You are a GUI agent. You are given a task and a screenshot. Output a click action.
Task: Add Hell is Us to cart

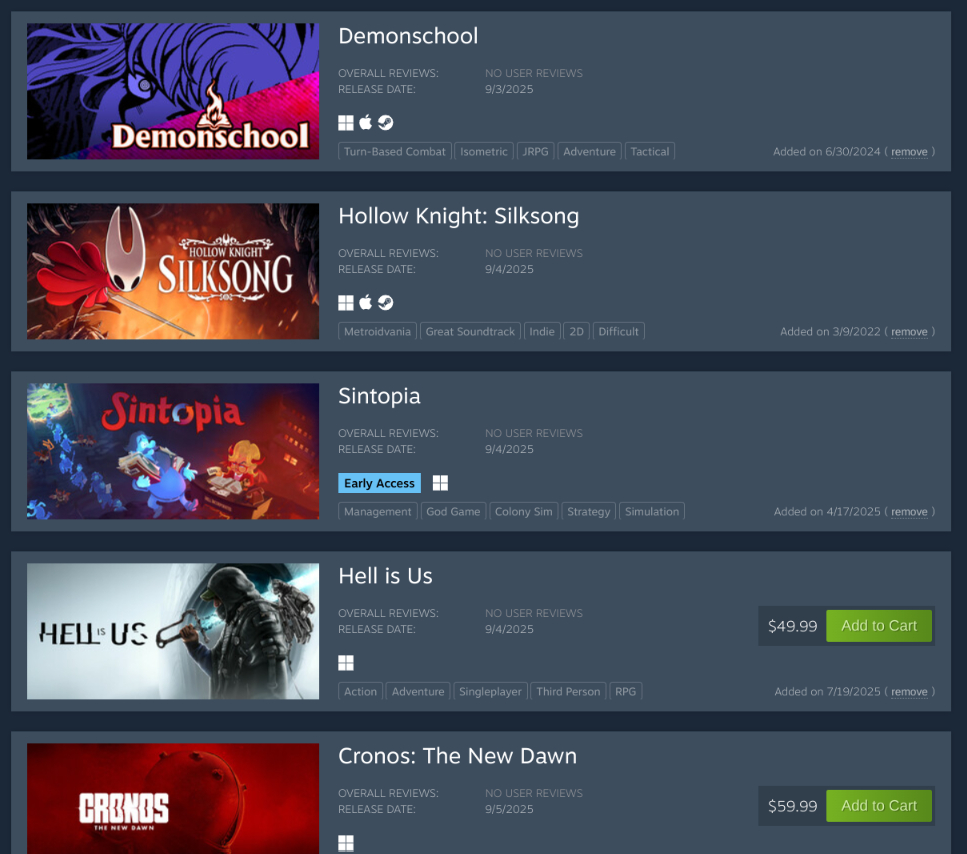coord(879,626)
